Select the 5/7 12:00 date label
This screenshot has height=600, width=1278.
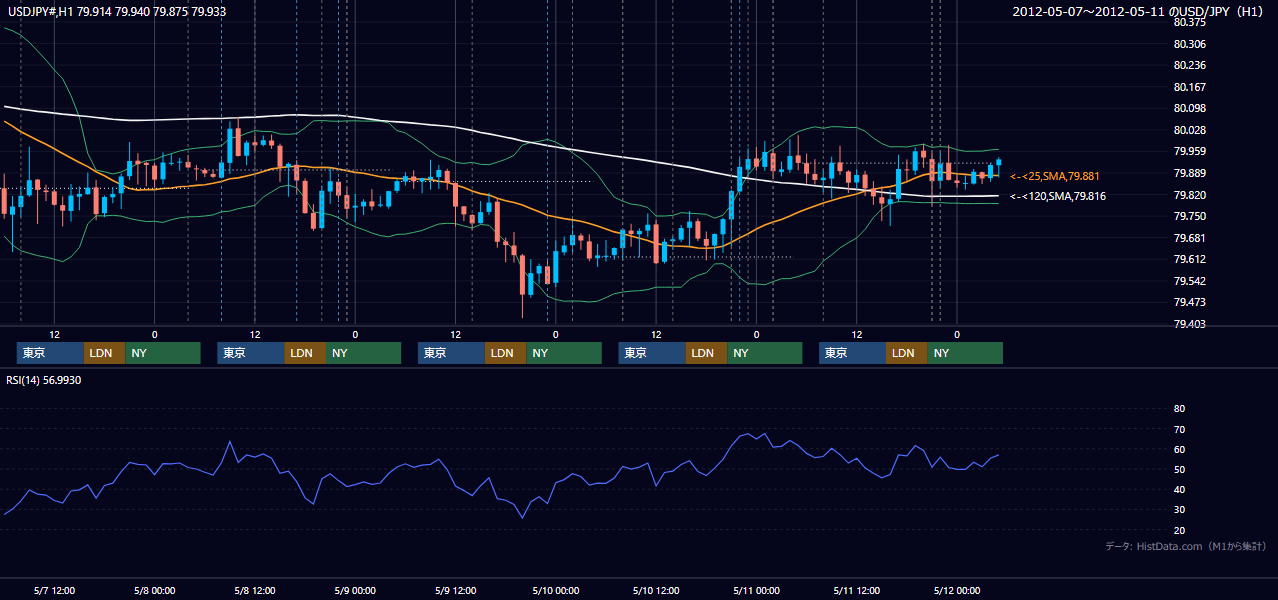[x=55, y=590]
